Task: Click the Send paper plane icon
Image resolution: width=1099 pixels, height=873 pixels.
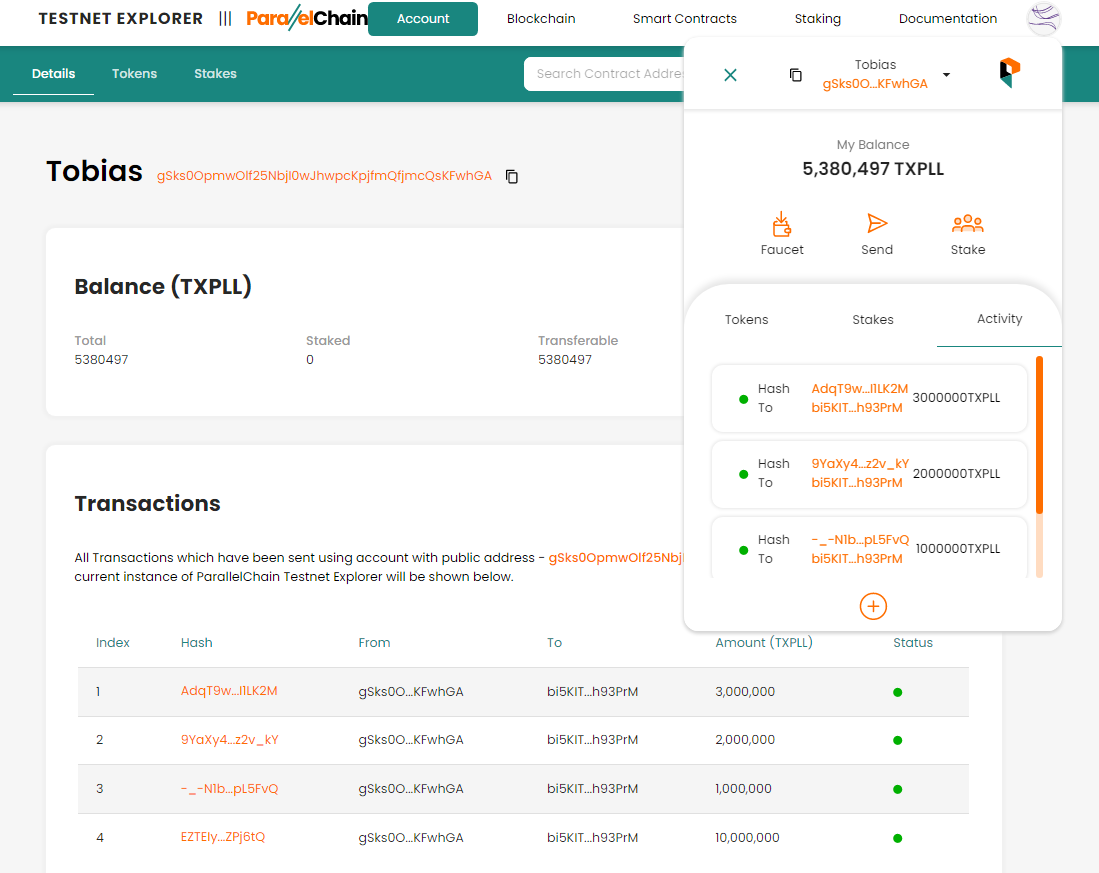Action: point(877,224)
